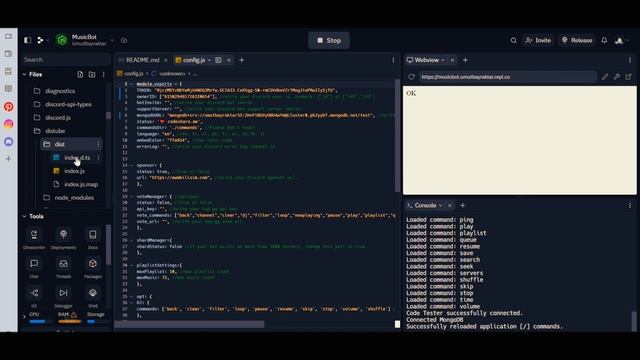Click the new file icon in Files
This screenshot has width=640, height=360.
(80, 74)
